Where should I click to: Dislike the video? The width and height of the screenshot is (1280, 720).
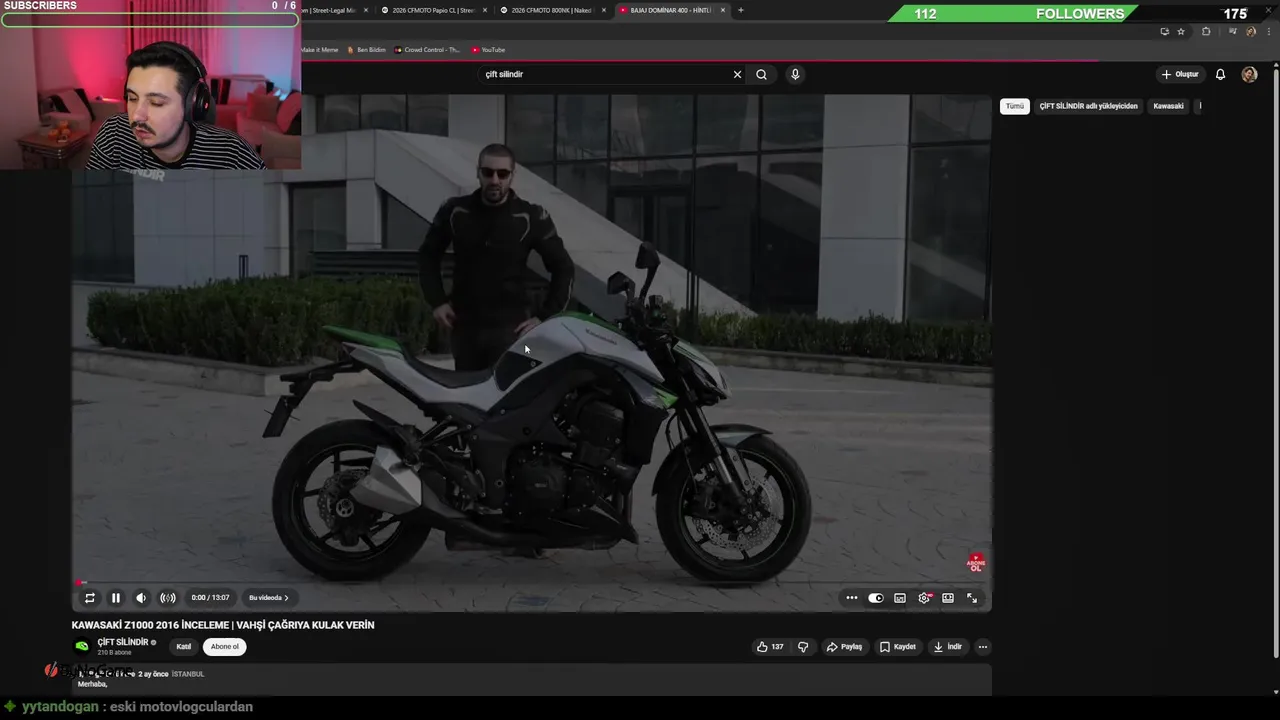coord(803,647)
